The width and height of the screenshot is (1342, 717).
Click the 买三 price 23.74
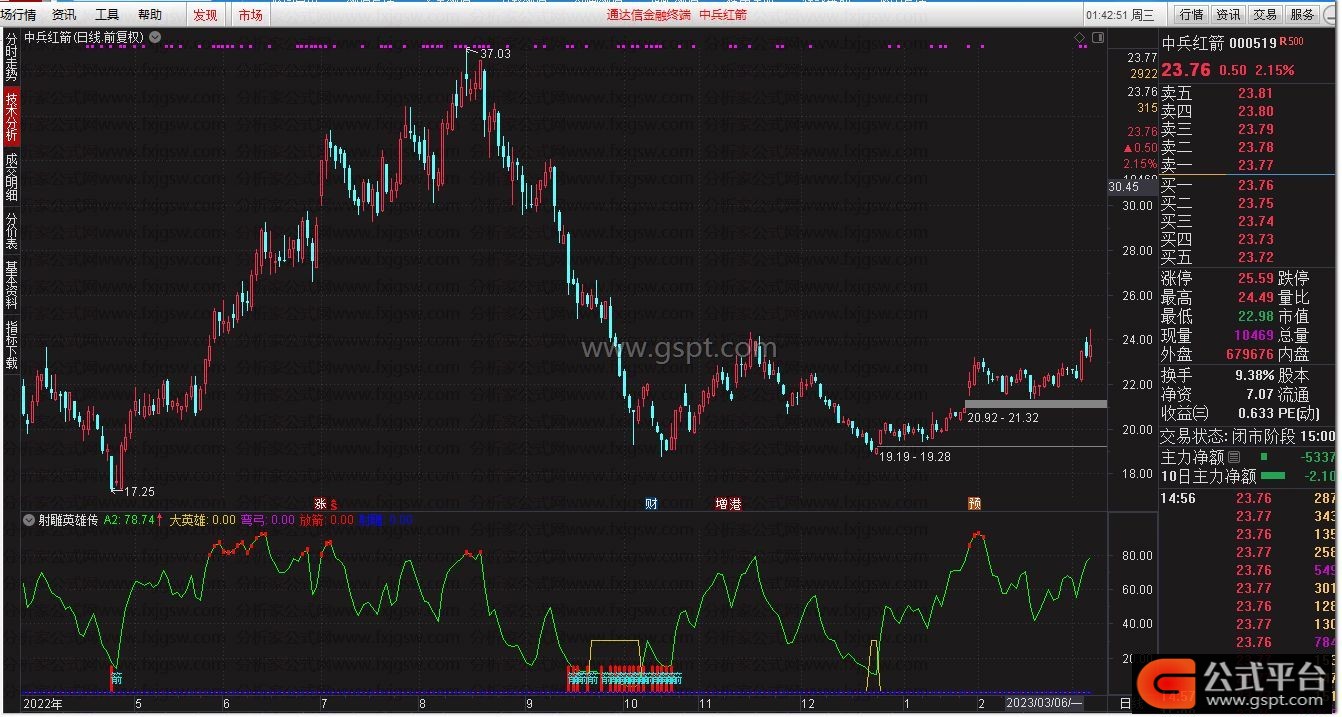tap(1256, 221)
